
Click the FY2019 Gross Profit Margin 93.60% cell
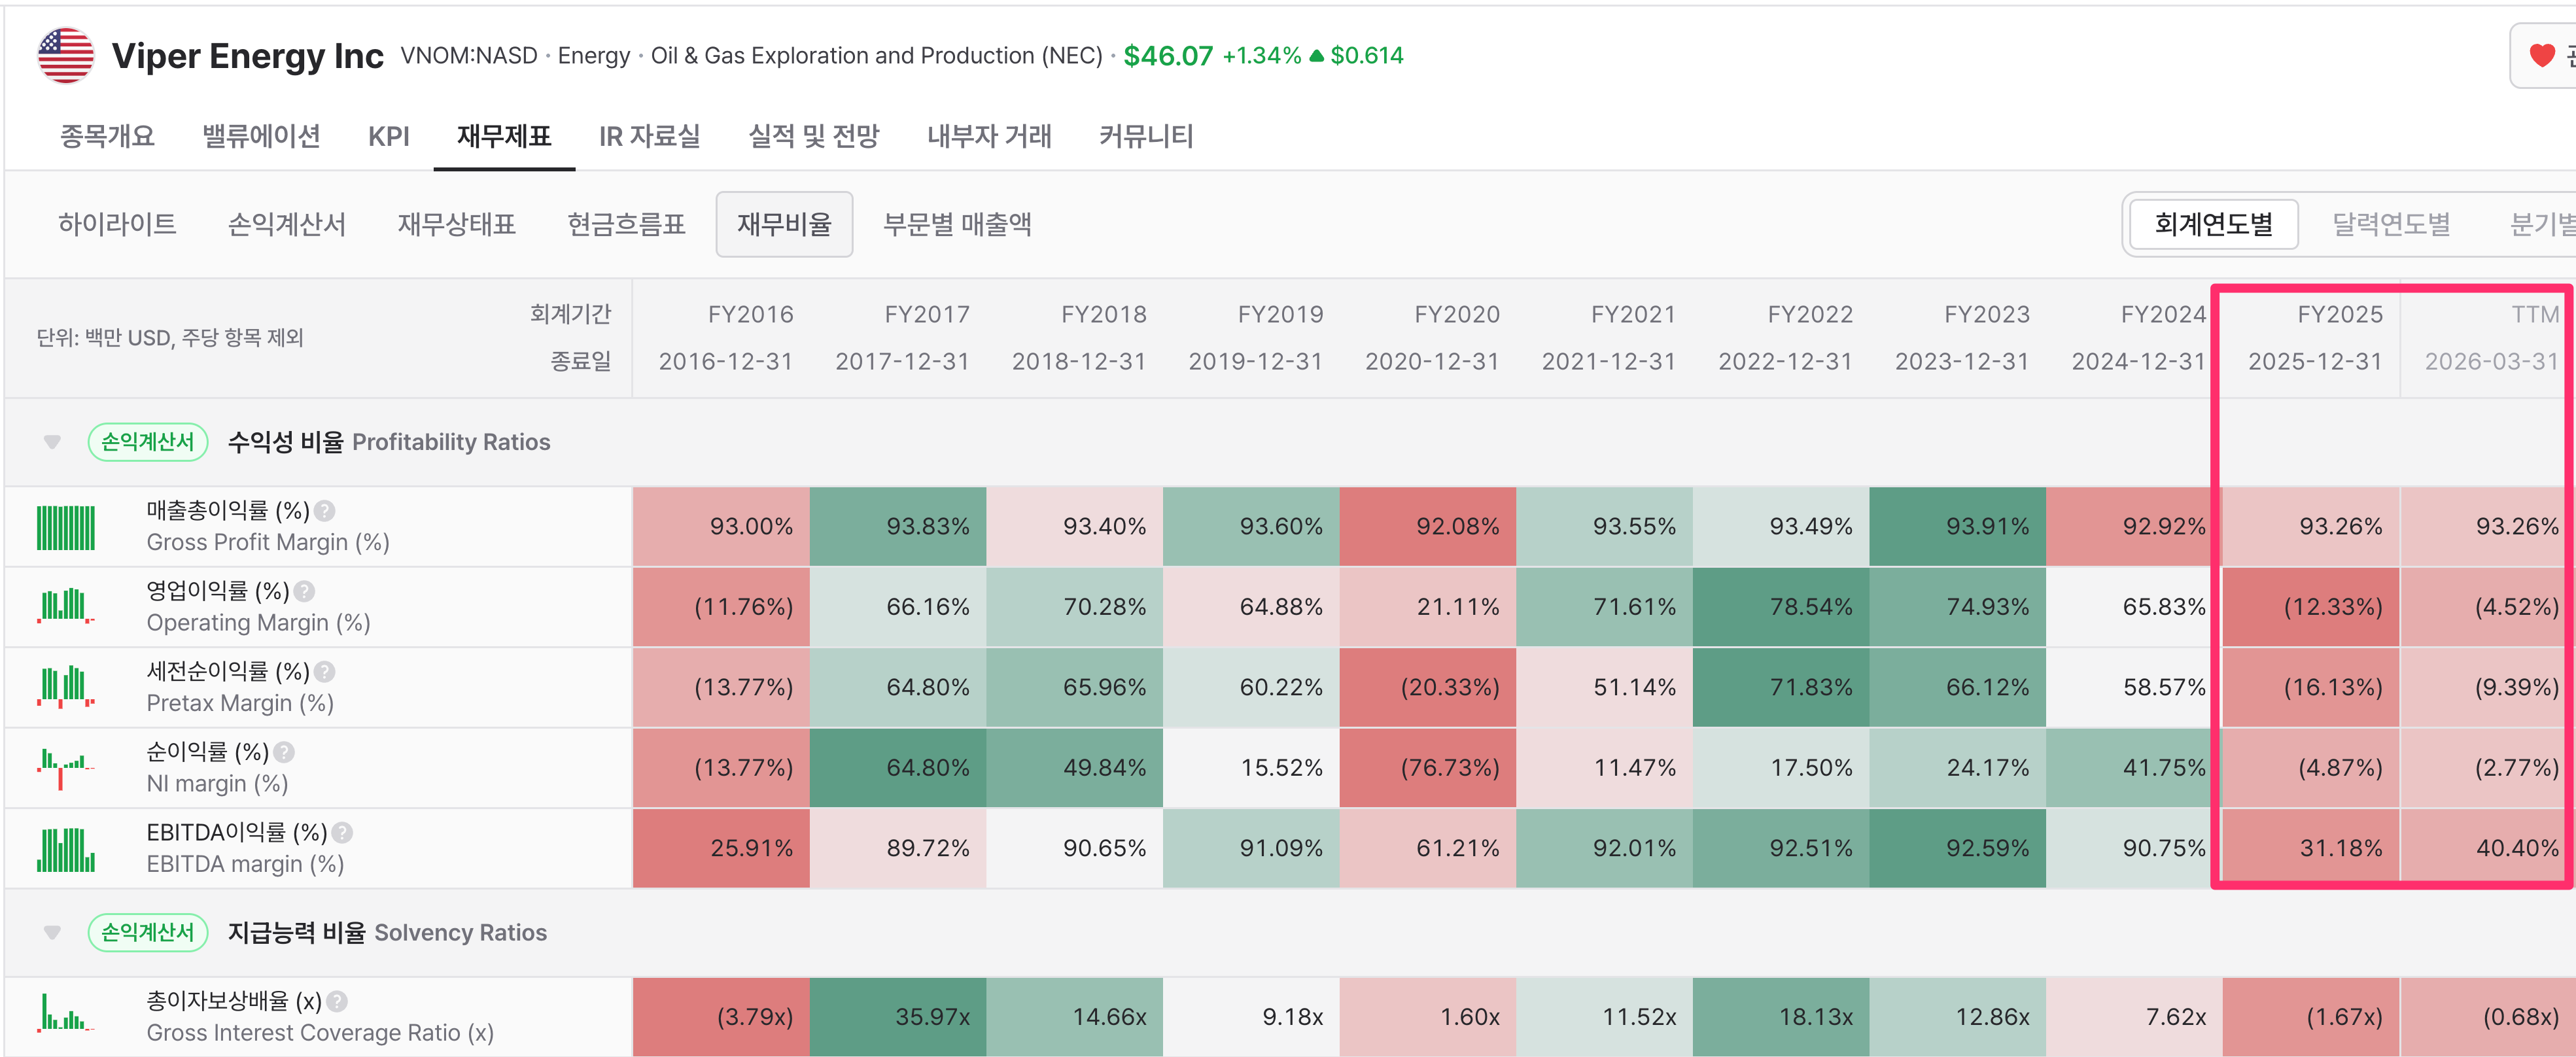1251,527
